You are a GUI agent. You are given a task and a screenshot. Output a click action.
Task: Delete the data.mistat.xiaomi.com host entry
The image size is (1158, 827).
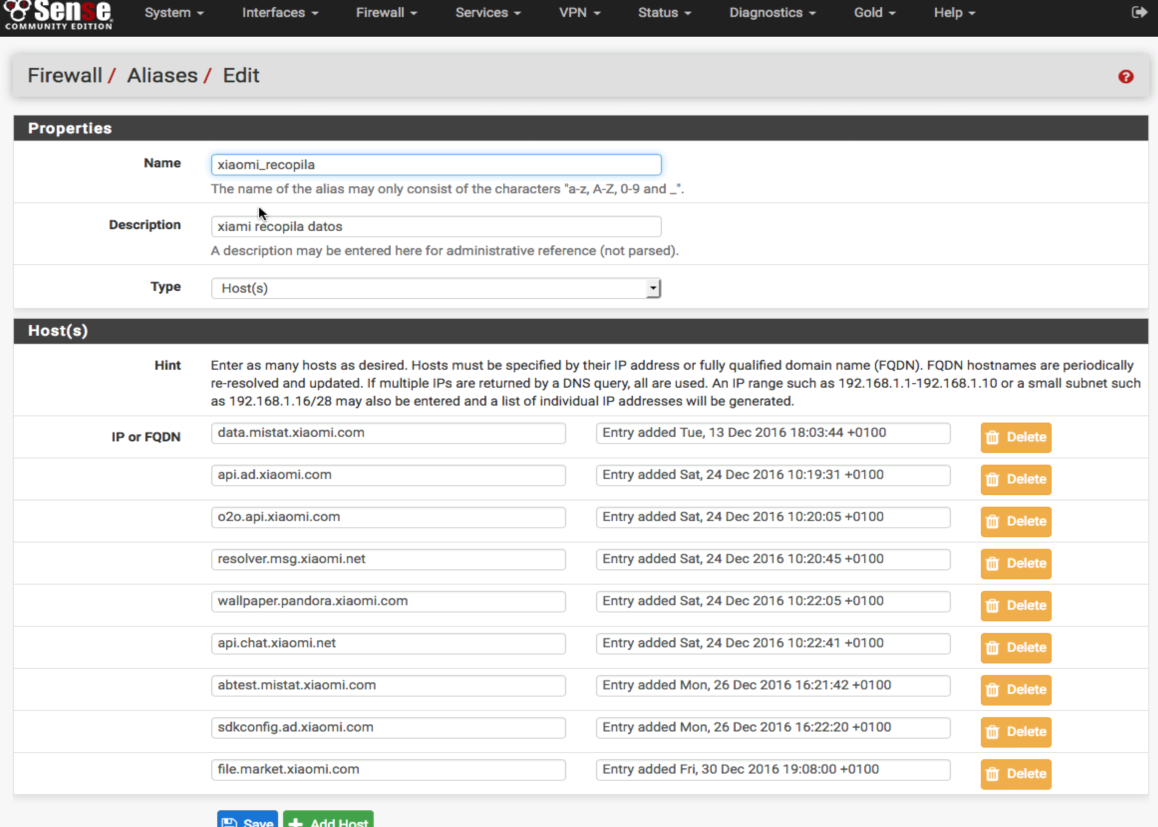coord(1015,438)
